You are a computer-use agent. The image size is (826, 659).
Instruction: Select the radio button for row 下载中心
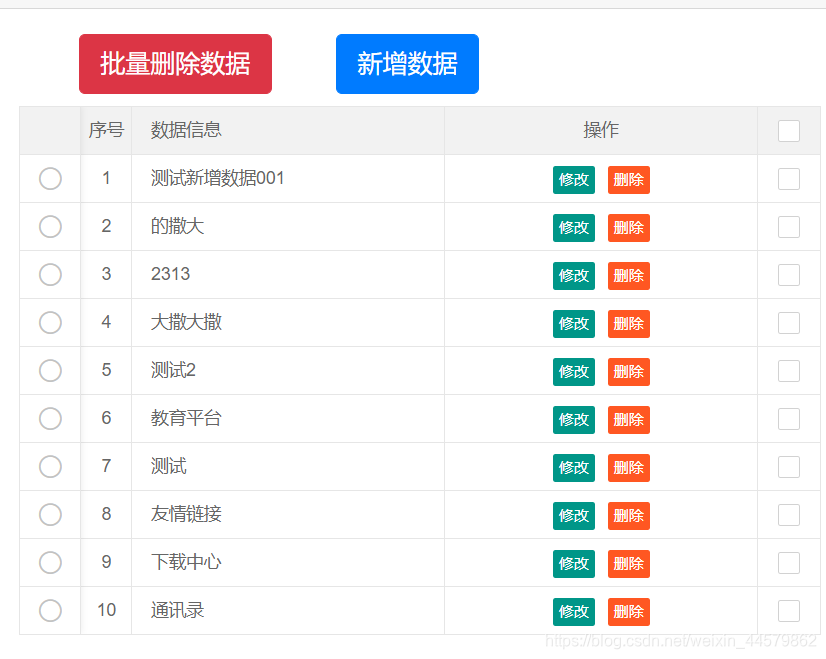[50, 562]
